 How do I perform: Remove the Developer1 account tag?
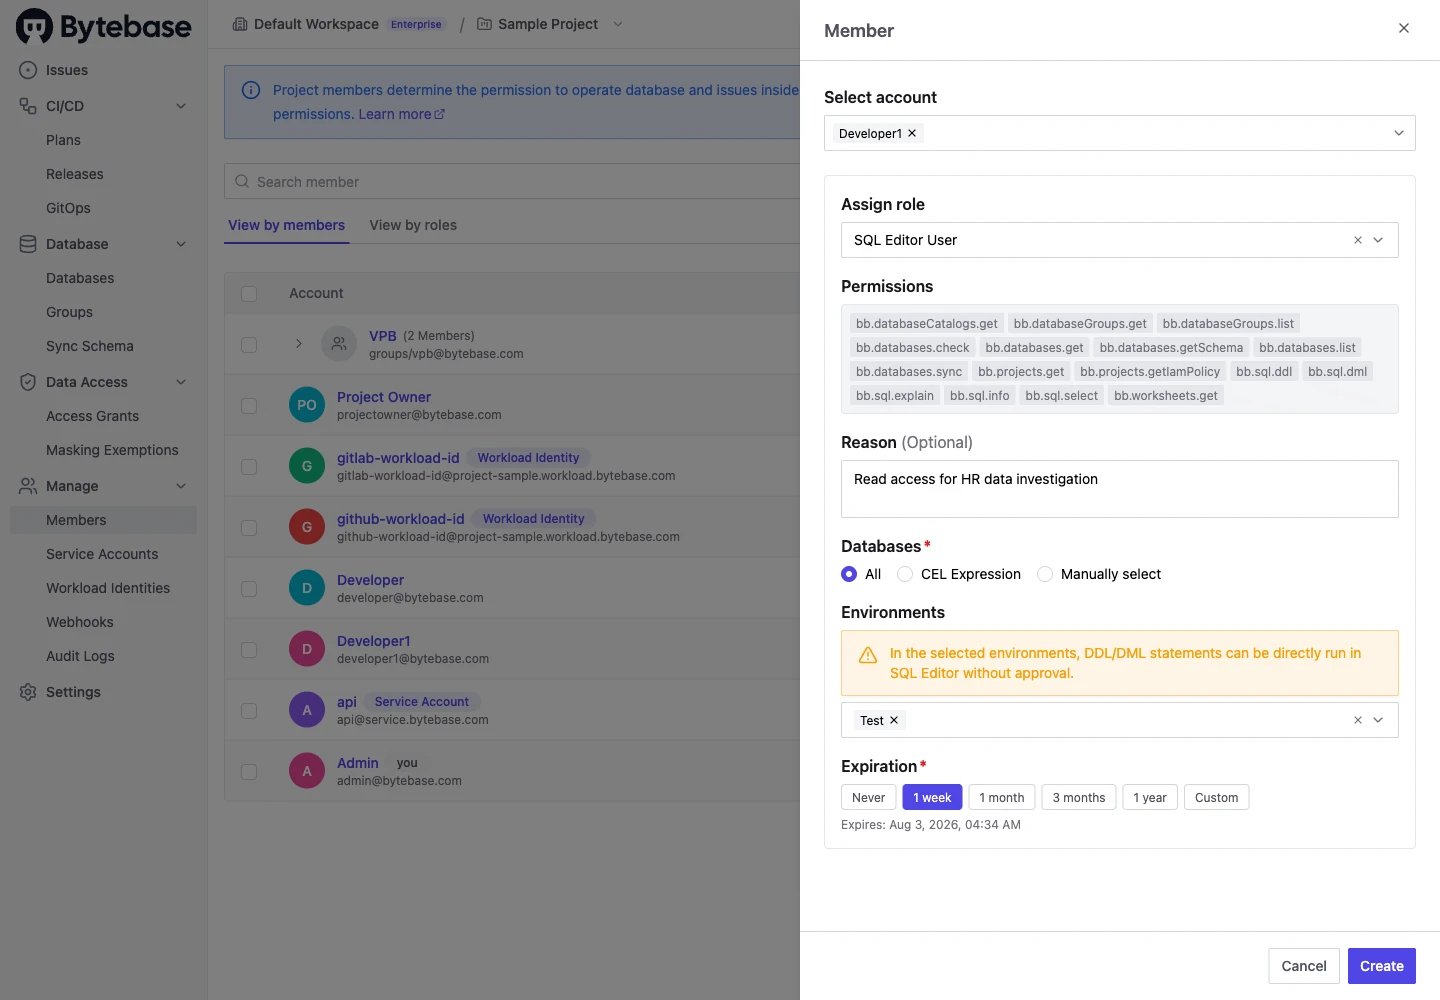[x=912, y=133]
